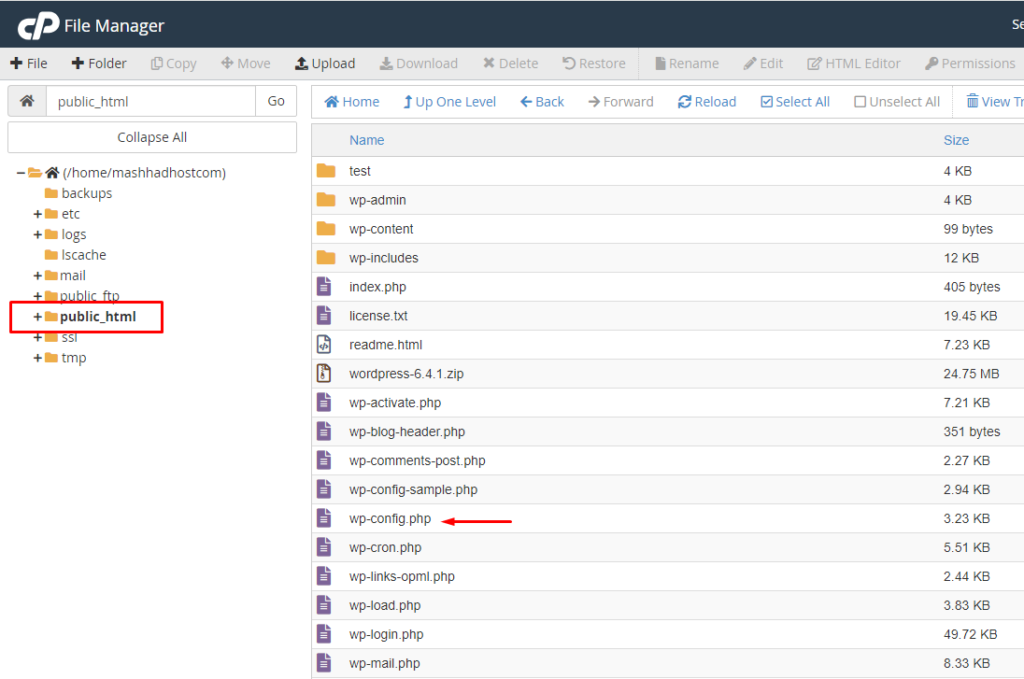Expand the etc folder in tree
The image size is (1024, 679).
click(x=38, y=214)
